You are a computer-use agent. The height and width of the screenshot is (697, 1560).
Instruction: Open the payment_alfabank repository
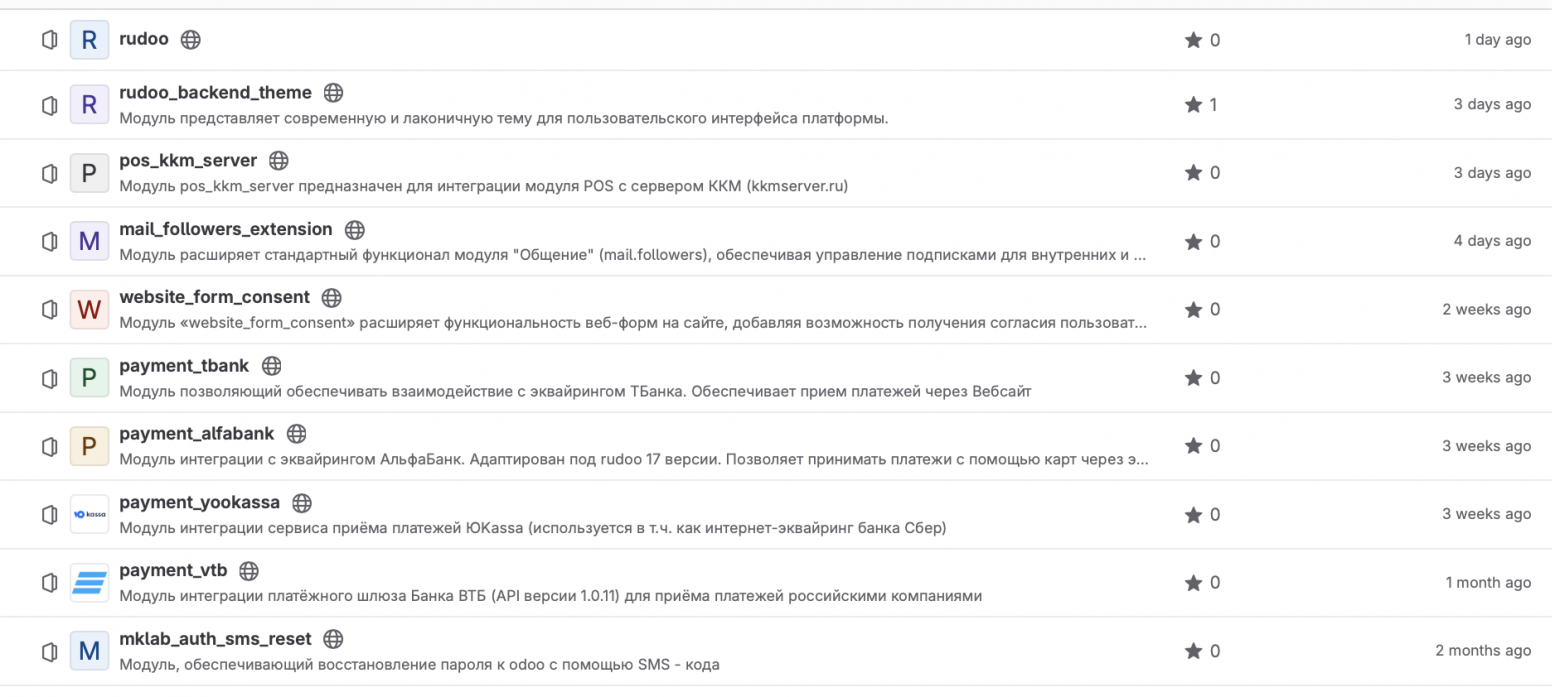(196, 433)
